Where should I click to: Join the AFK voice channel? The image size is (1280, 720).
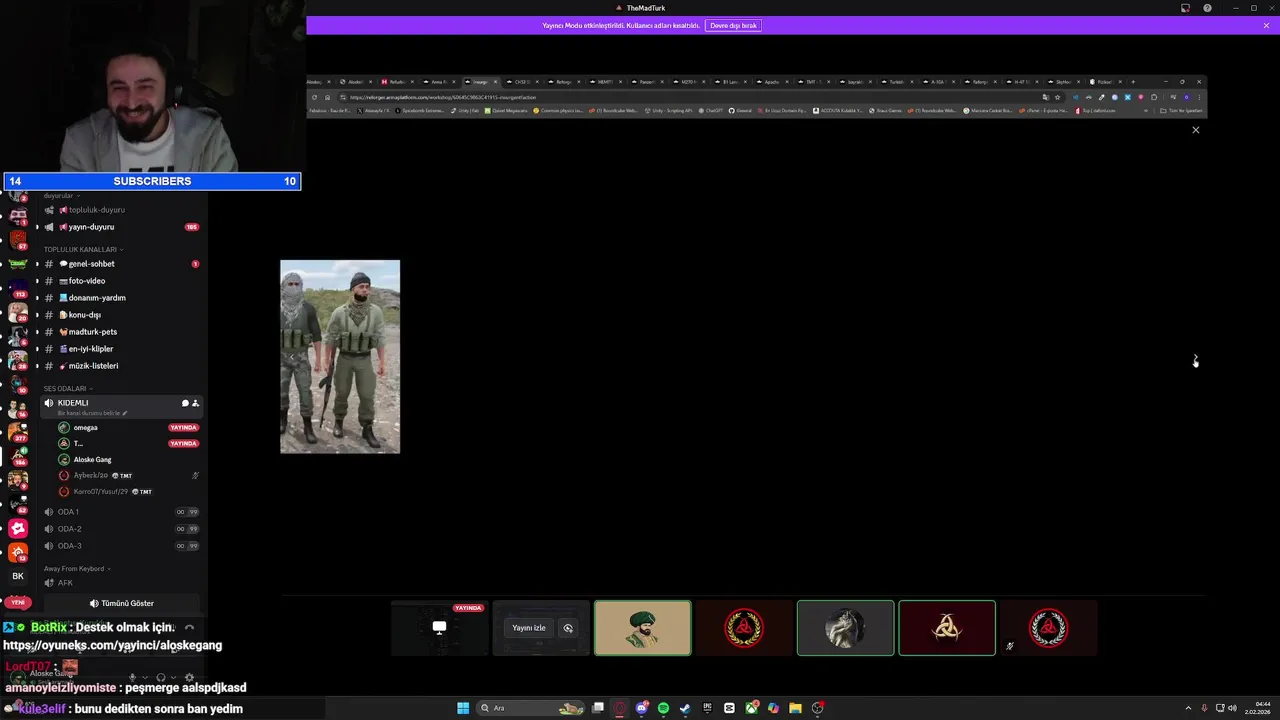coord(120,583)
